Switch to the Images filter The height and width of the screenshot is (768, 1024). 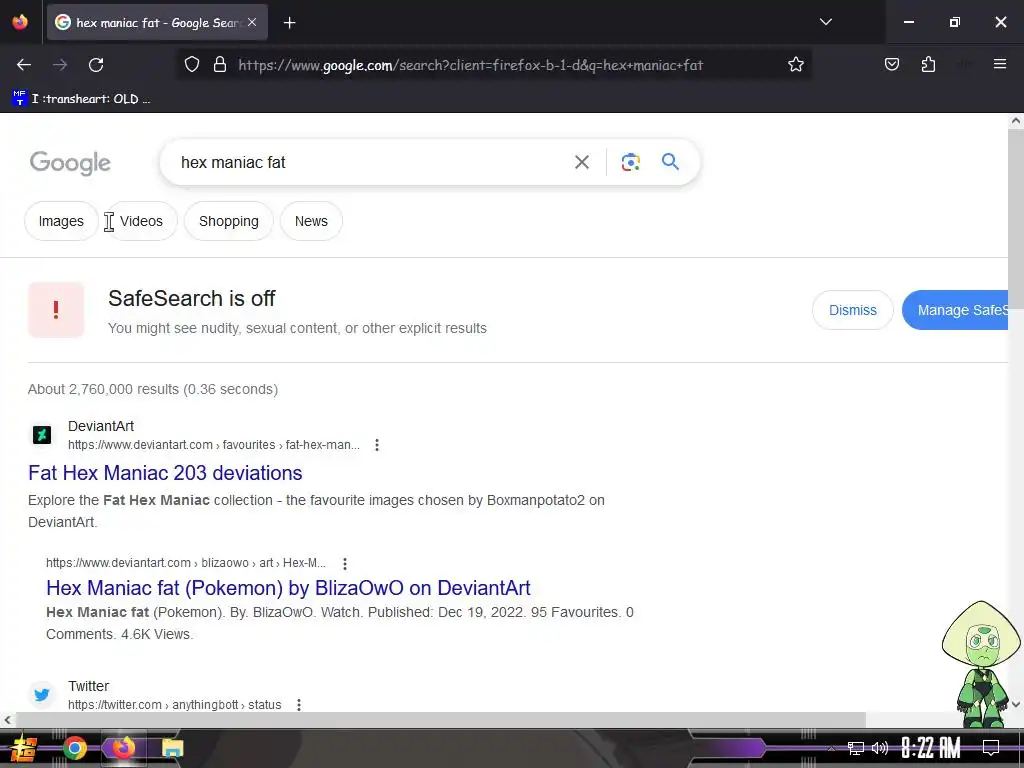61,221
